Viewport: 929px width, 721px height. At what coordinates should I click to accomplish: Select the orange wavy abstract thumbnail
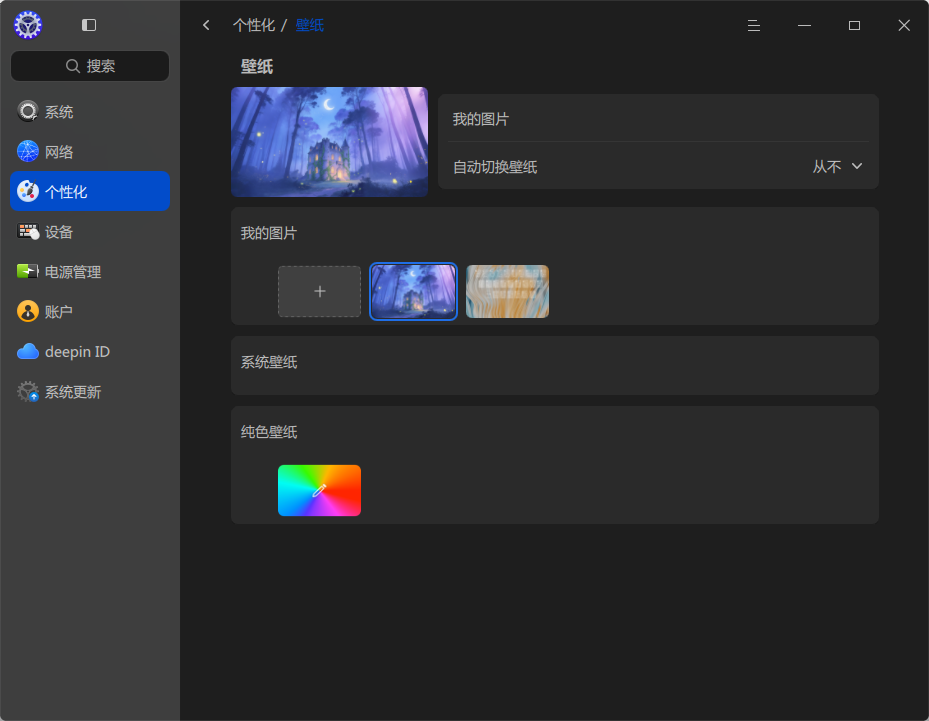pyautogui.click(x=507, y=291)
